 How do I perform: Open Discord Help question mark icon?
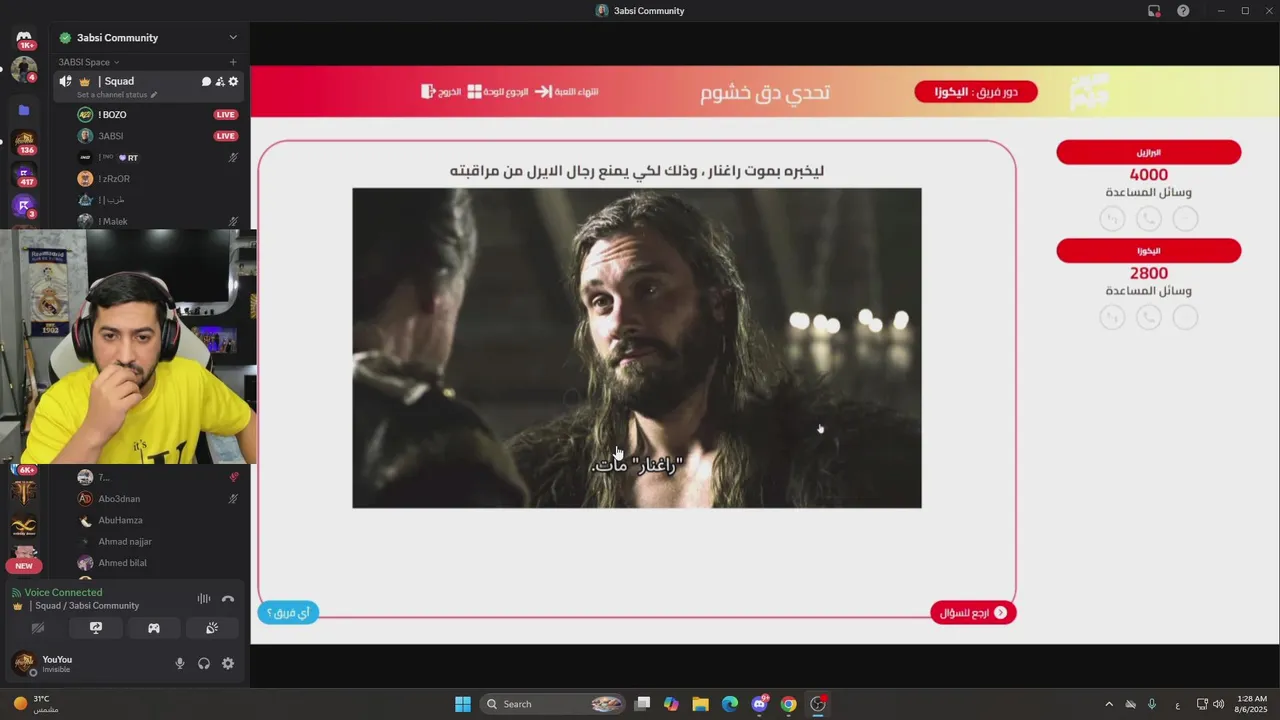pyautogui.click(x=1183, y=11)
